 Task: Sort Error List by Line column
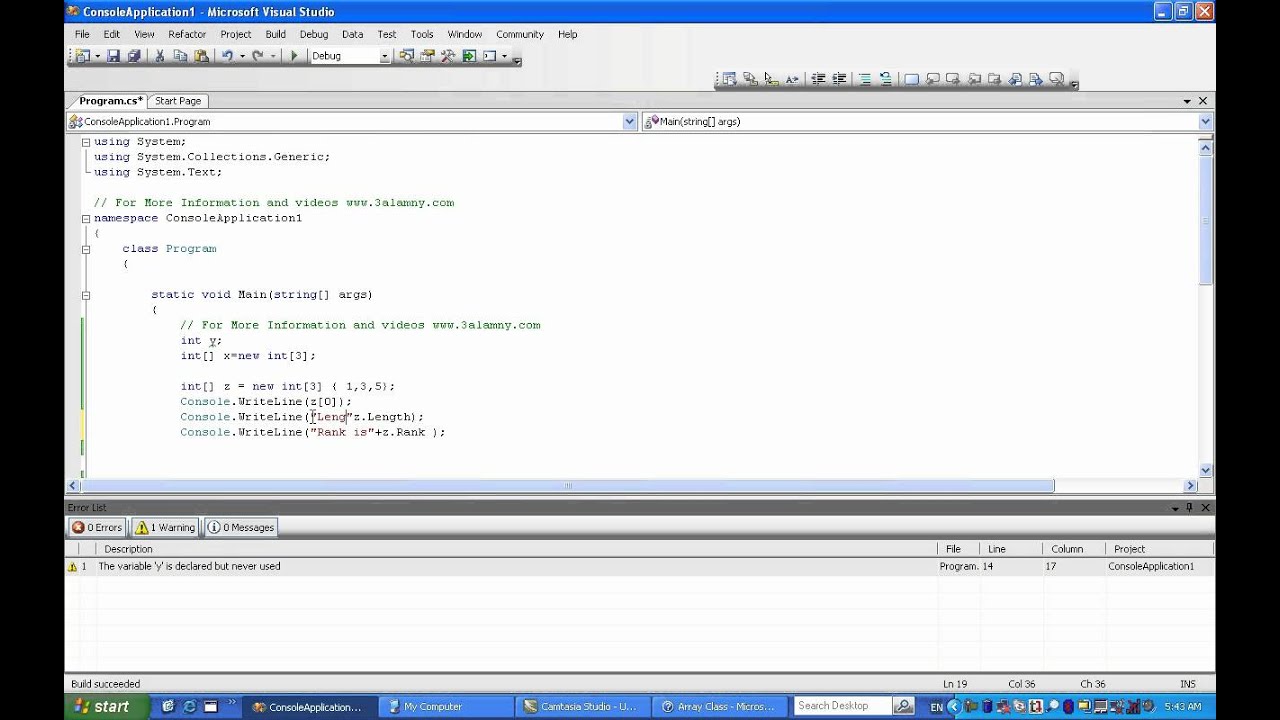1012,549
